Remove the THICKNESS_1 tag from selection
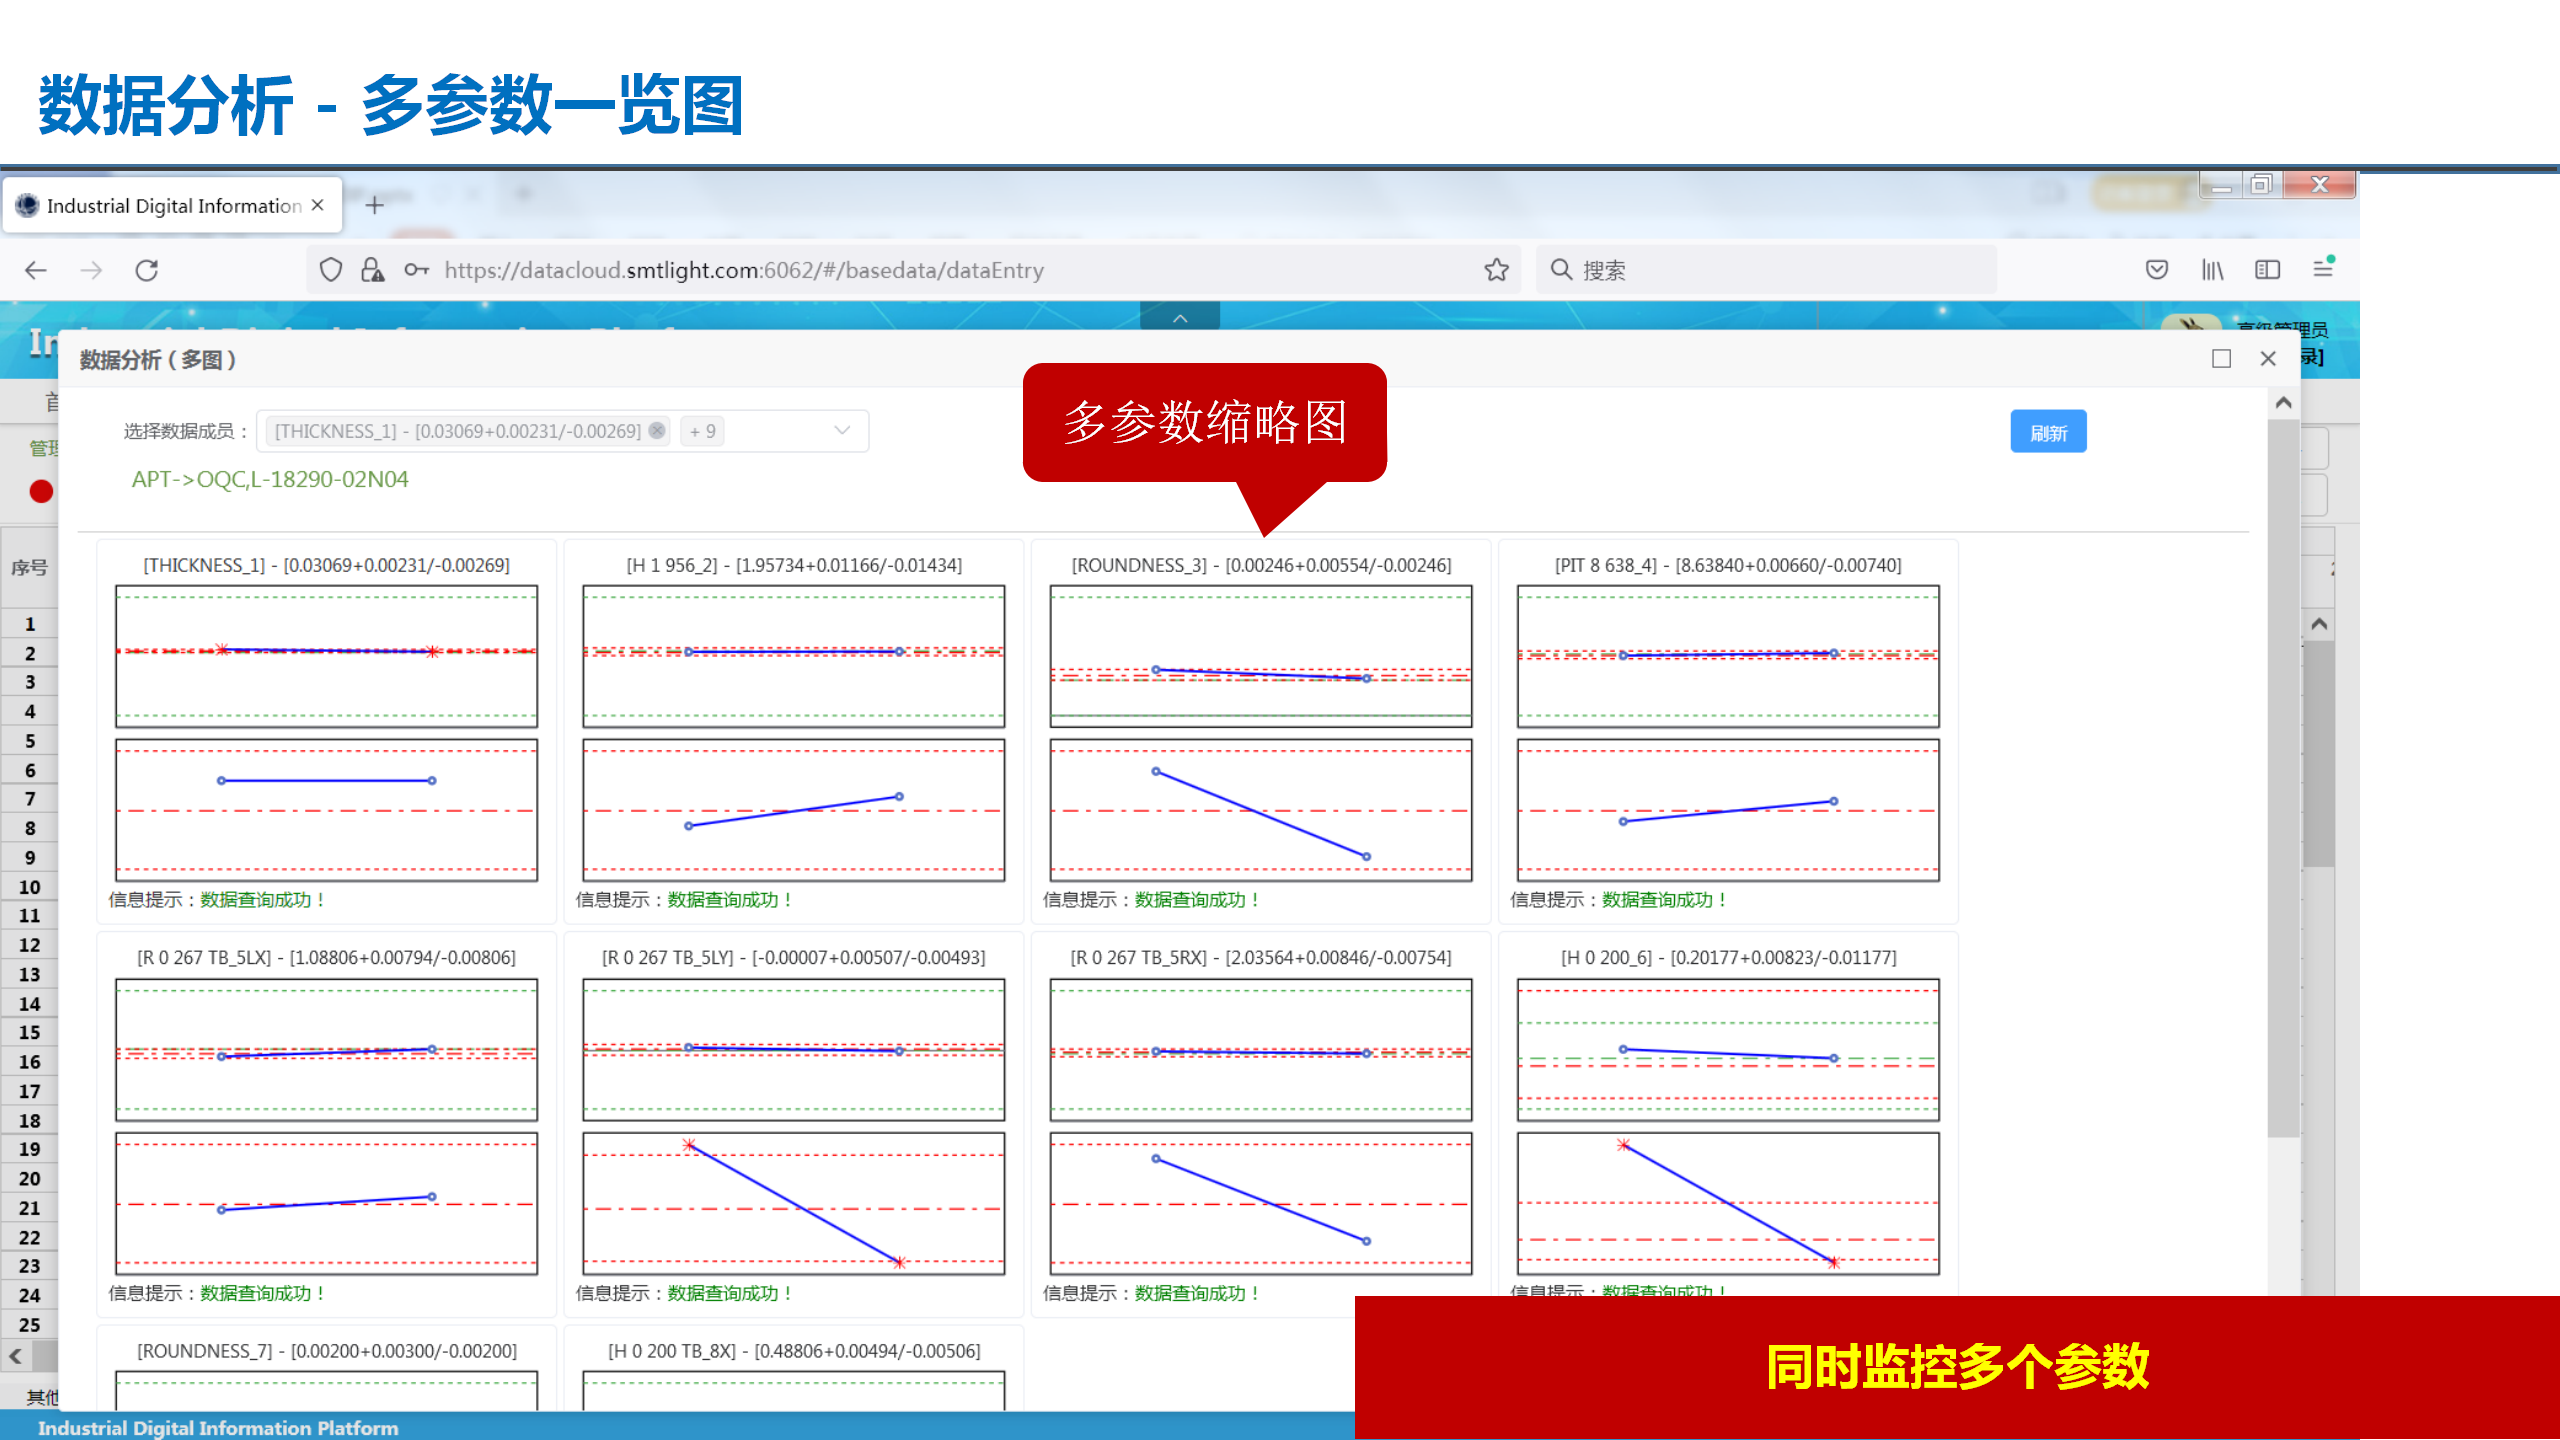Screen dimensions: 2560x1440 pyautogui.click(x=657, y=431)
